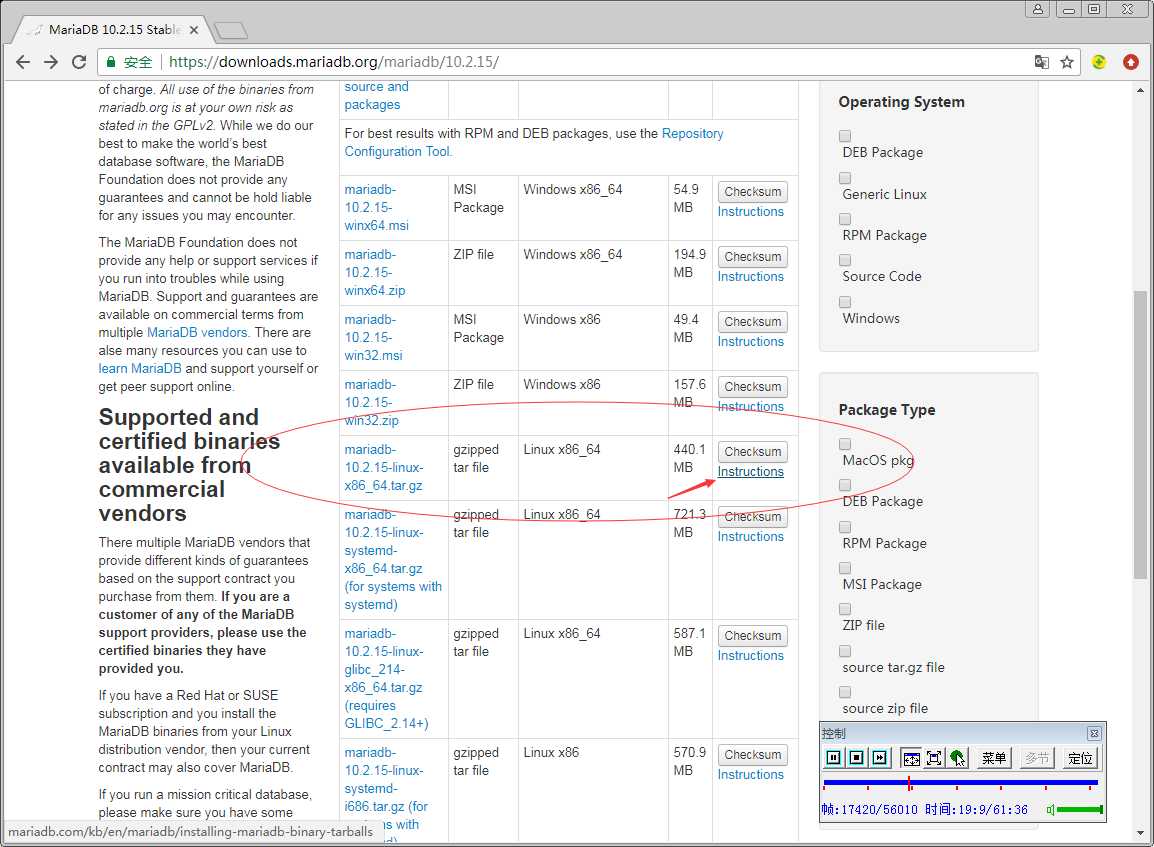The width and height of the screenshot is (1154, 847).
Task: Switch to full screen in the control panel
Action: (934, 758)
